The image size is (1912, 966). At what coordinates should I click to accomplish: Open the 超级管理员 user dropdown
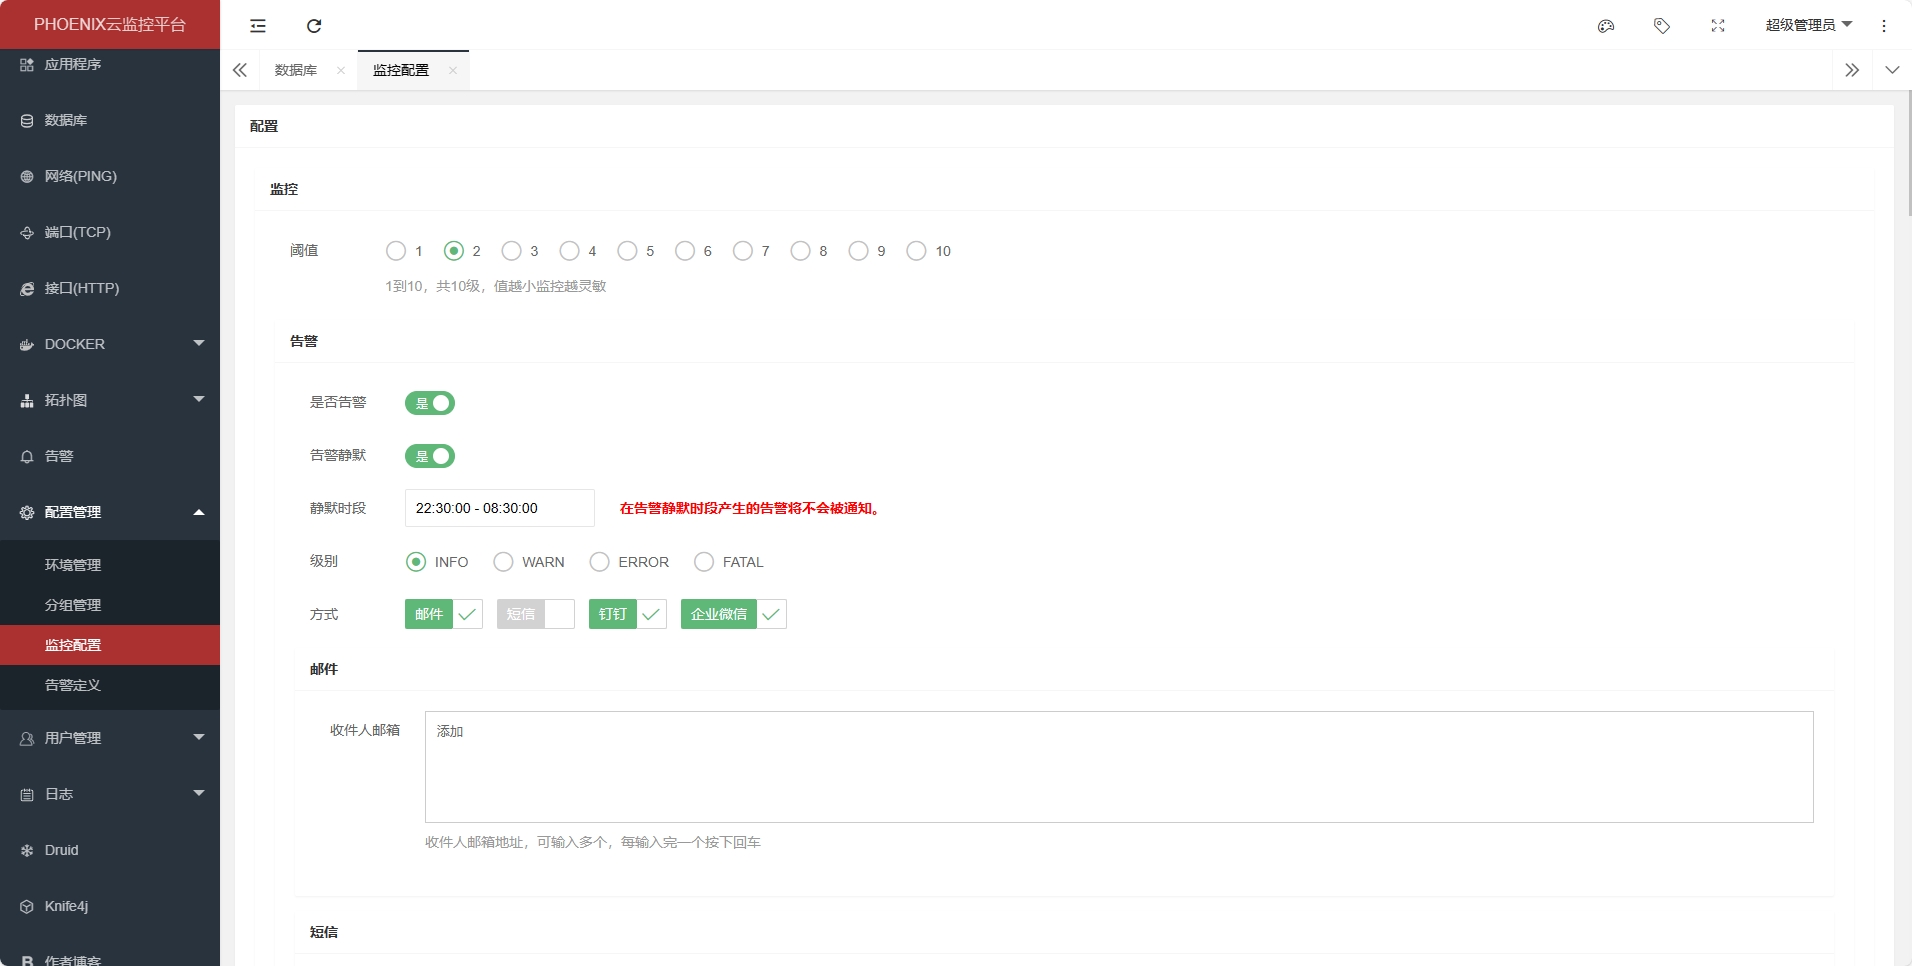1808,25
